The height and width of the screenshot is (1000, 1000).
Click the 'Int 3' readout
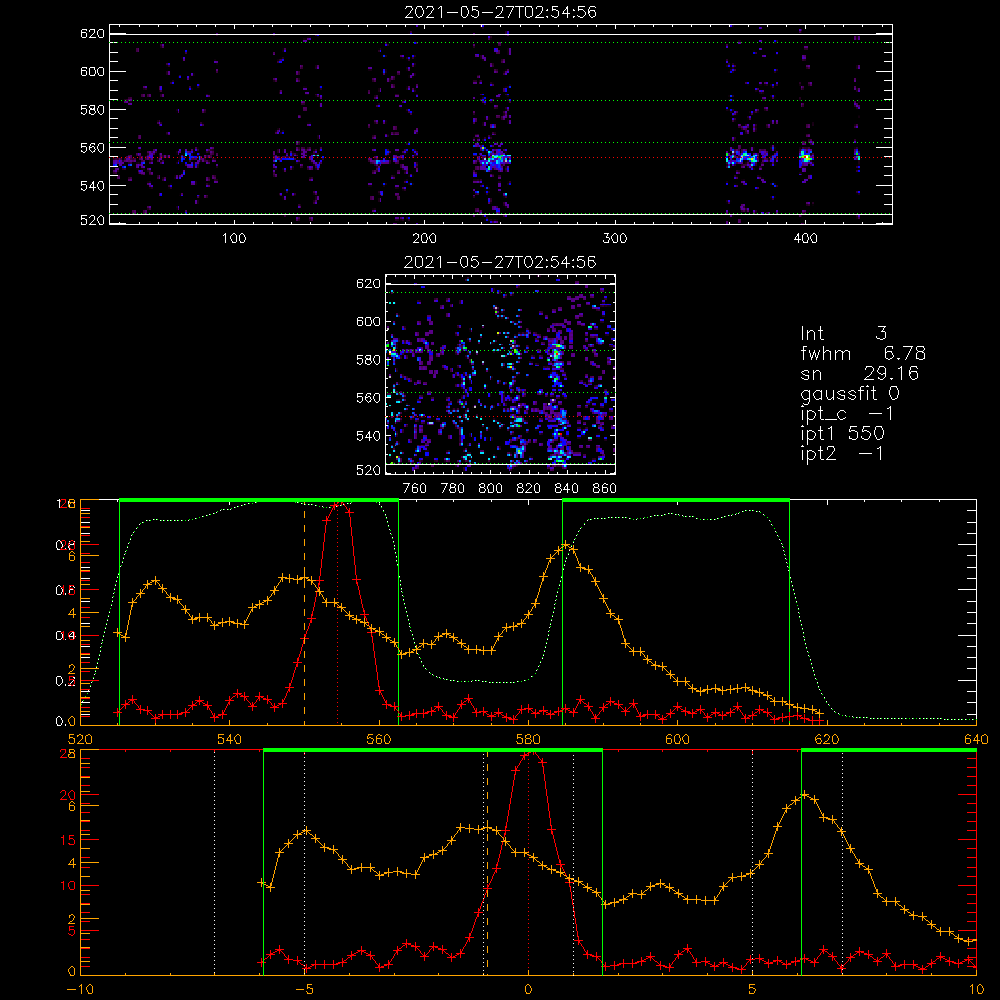point(843,333)
